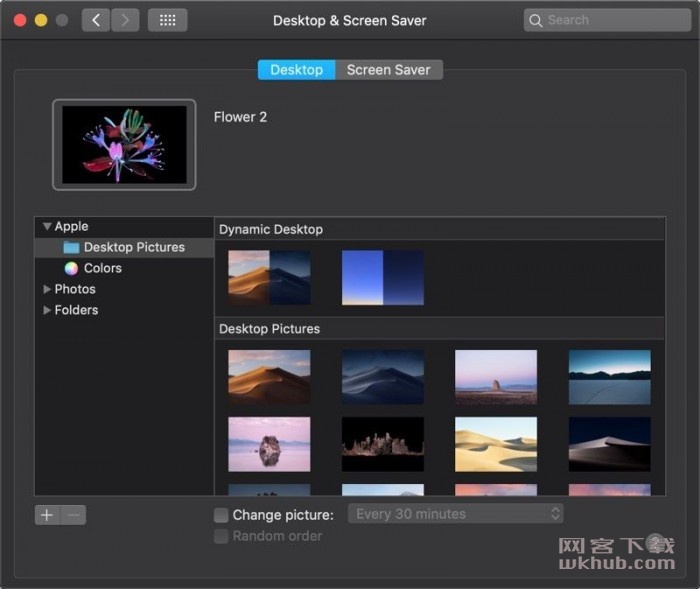This screenshot has width=700, height=589.
Task: Select Desktop Pictures in sidebar
Action: (x=124, y=247)
